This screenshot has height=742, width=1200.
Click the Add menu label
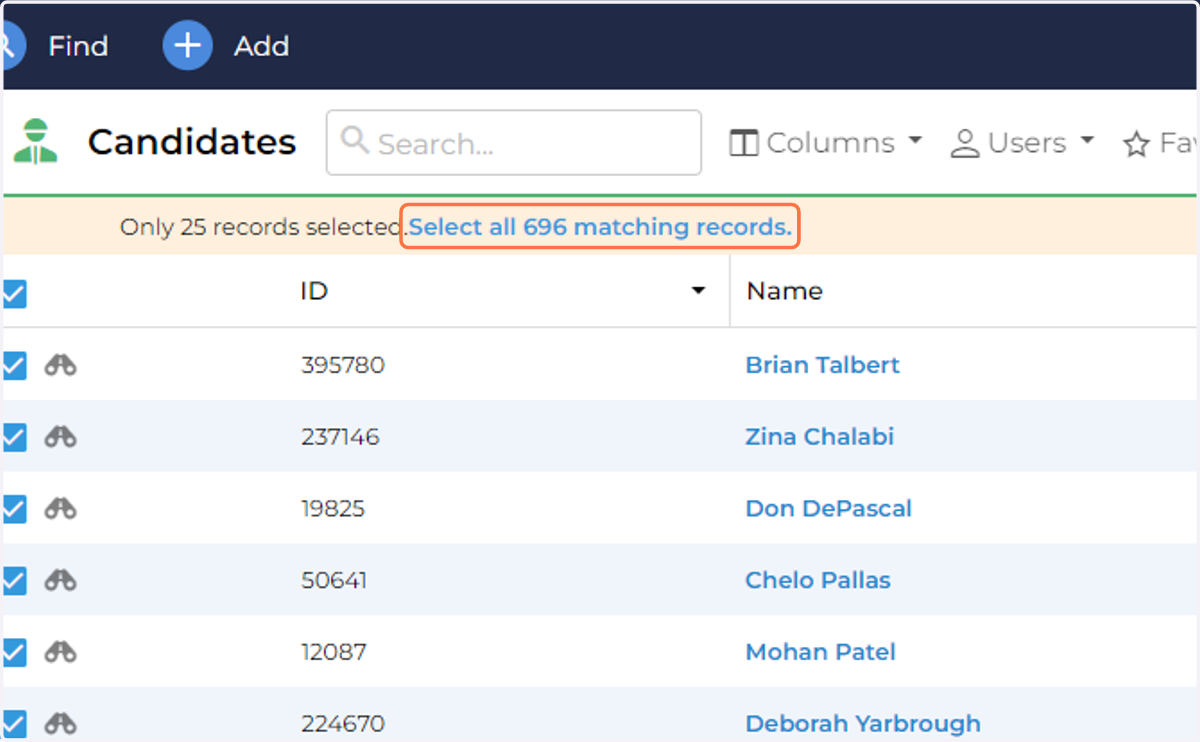coord(262,46)
